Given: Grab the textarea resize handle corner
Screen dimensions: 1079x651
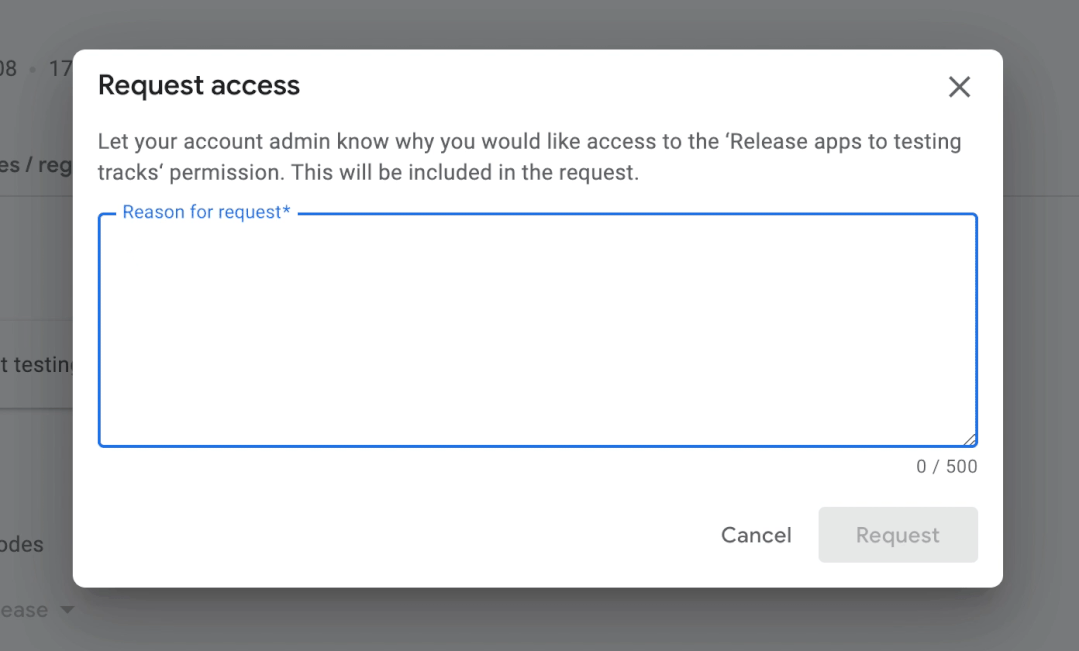Looking at the screenshot, I should (x=970, y=439).
